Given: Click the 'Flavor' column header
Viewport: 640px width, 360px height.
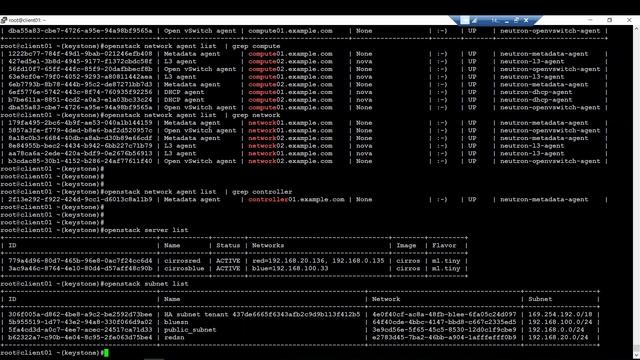Looking at the screenshot, I should coord(444,246).
